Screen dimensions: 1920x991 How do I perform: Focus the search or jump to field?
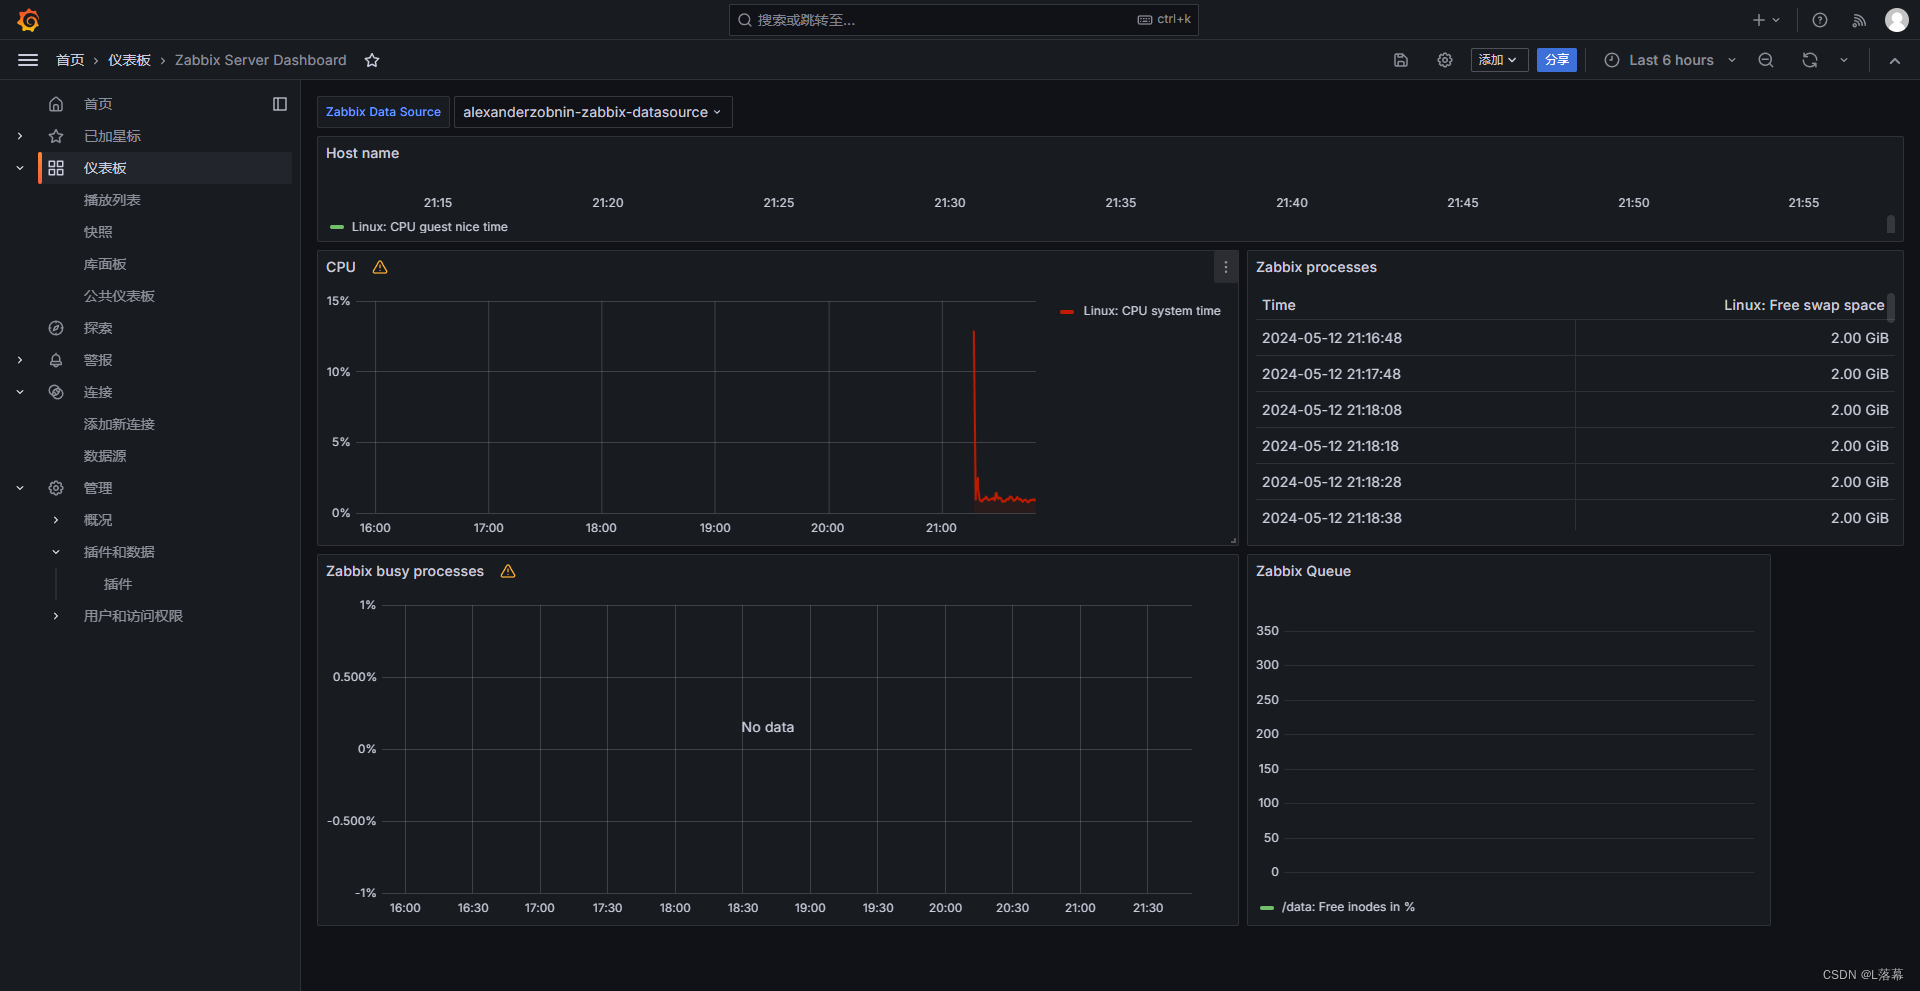tap(964, 20)
